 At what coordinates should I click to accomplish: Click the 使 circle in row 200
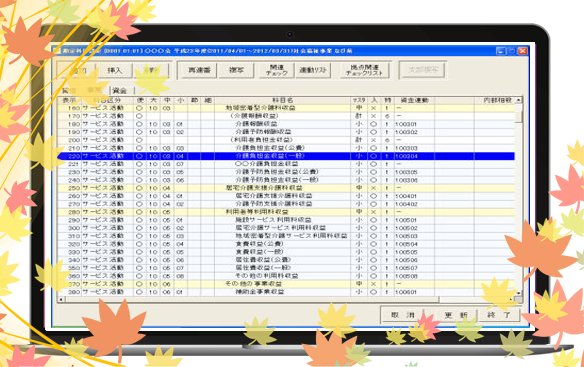click(x=139, y=140)
